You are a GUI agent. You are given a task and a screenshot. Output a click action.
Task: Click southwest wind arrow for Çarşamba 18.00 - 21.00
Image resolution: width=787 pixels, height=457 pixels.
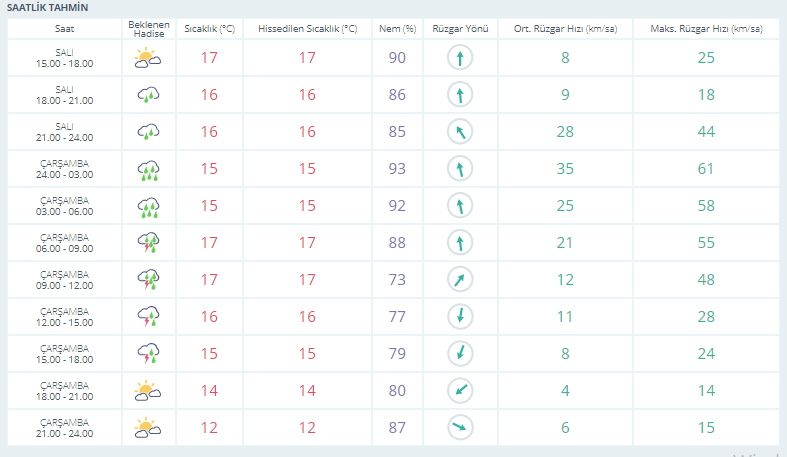[x=460, y=391]
